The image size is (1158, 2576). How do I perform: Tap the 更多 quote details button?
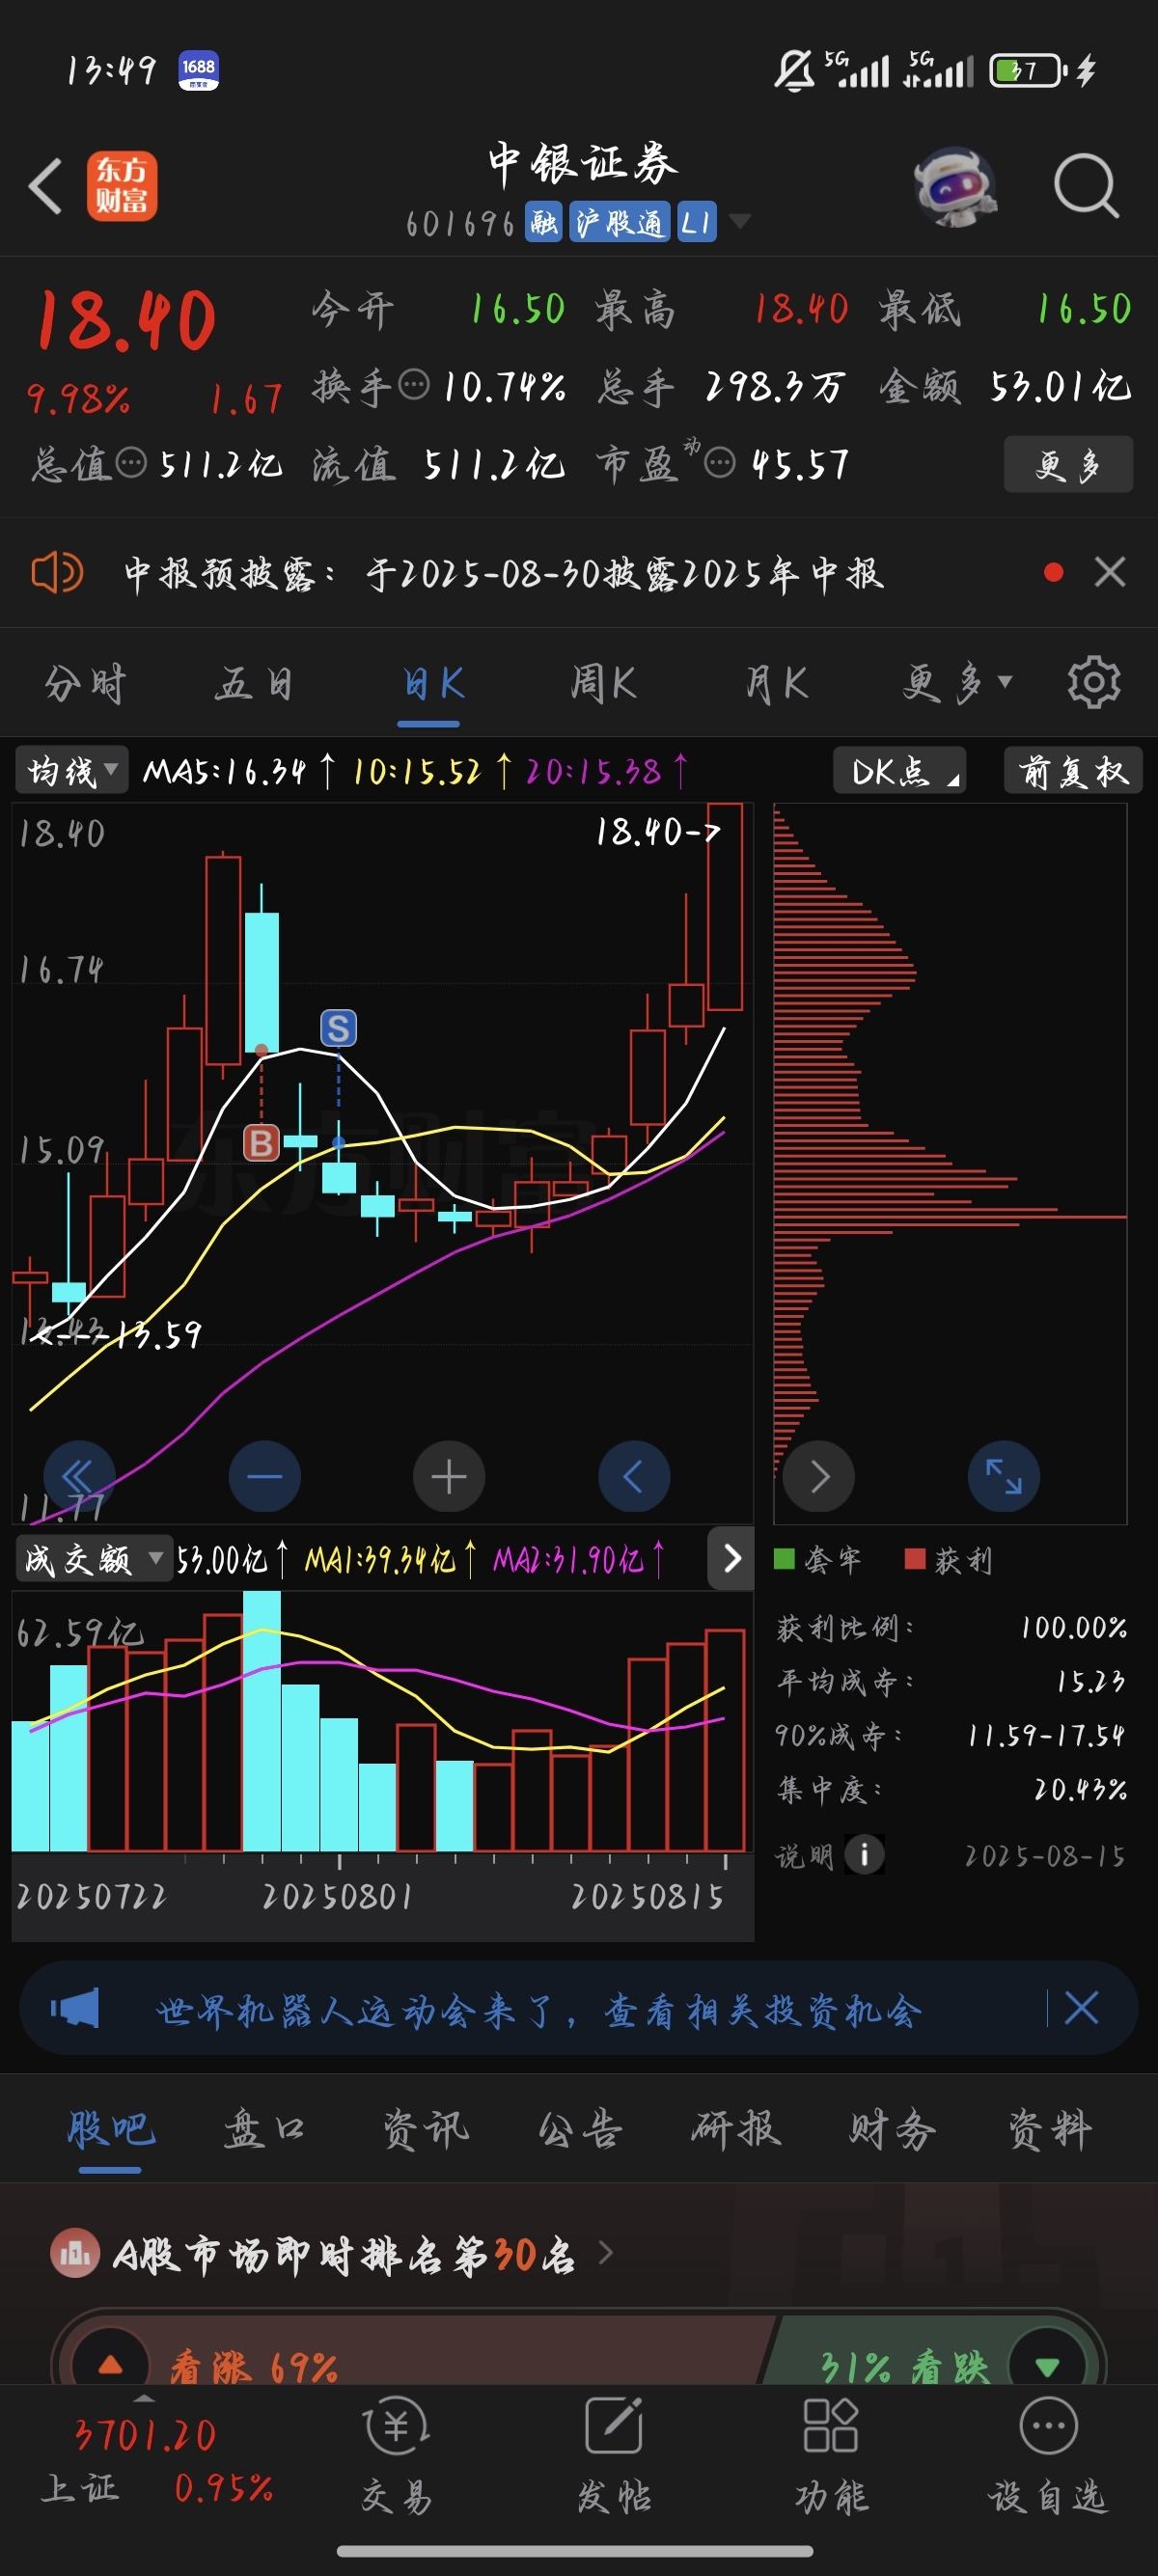(1068, 464)
